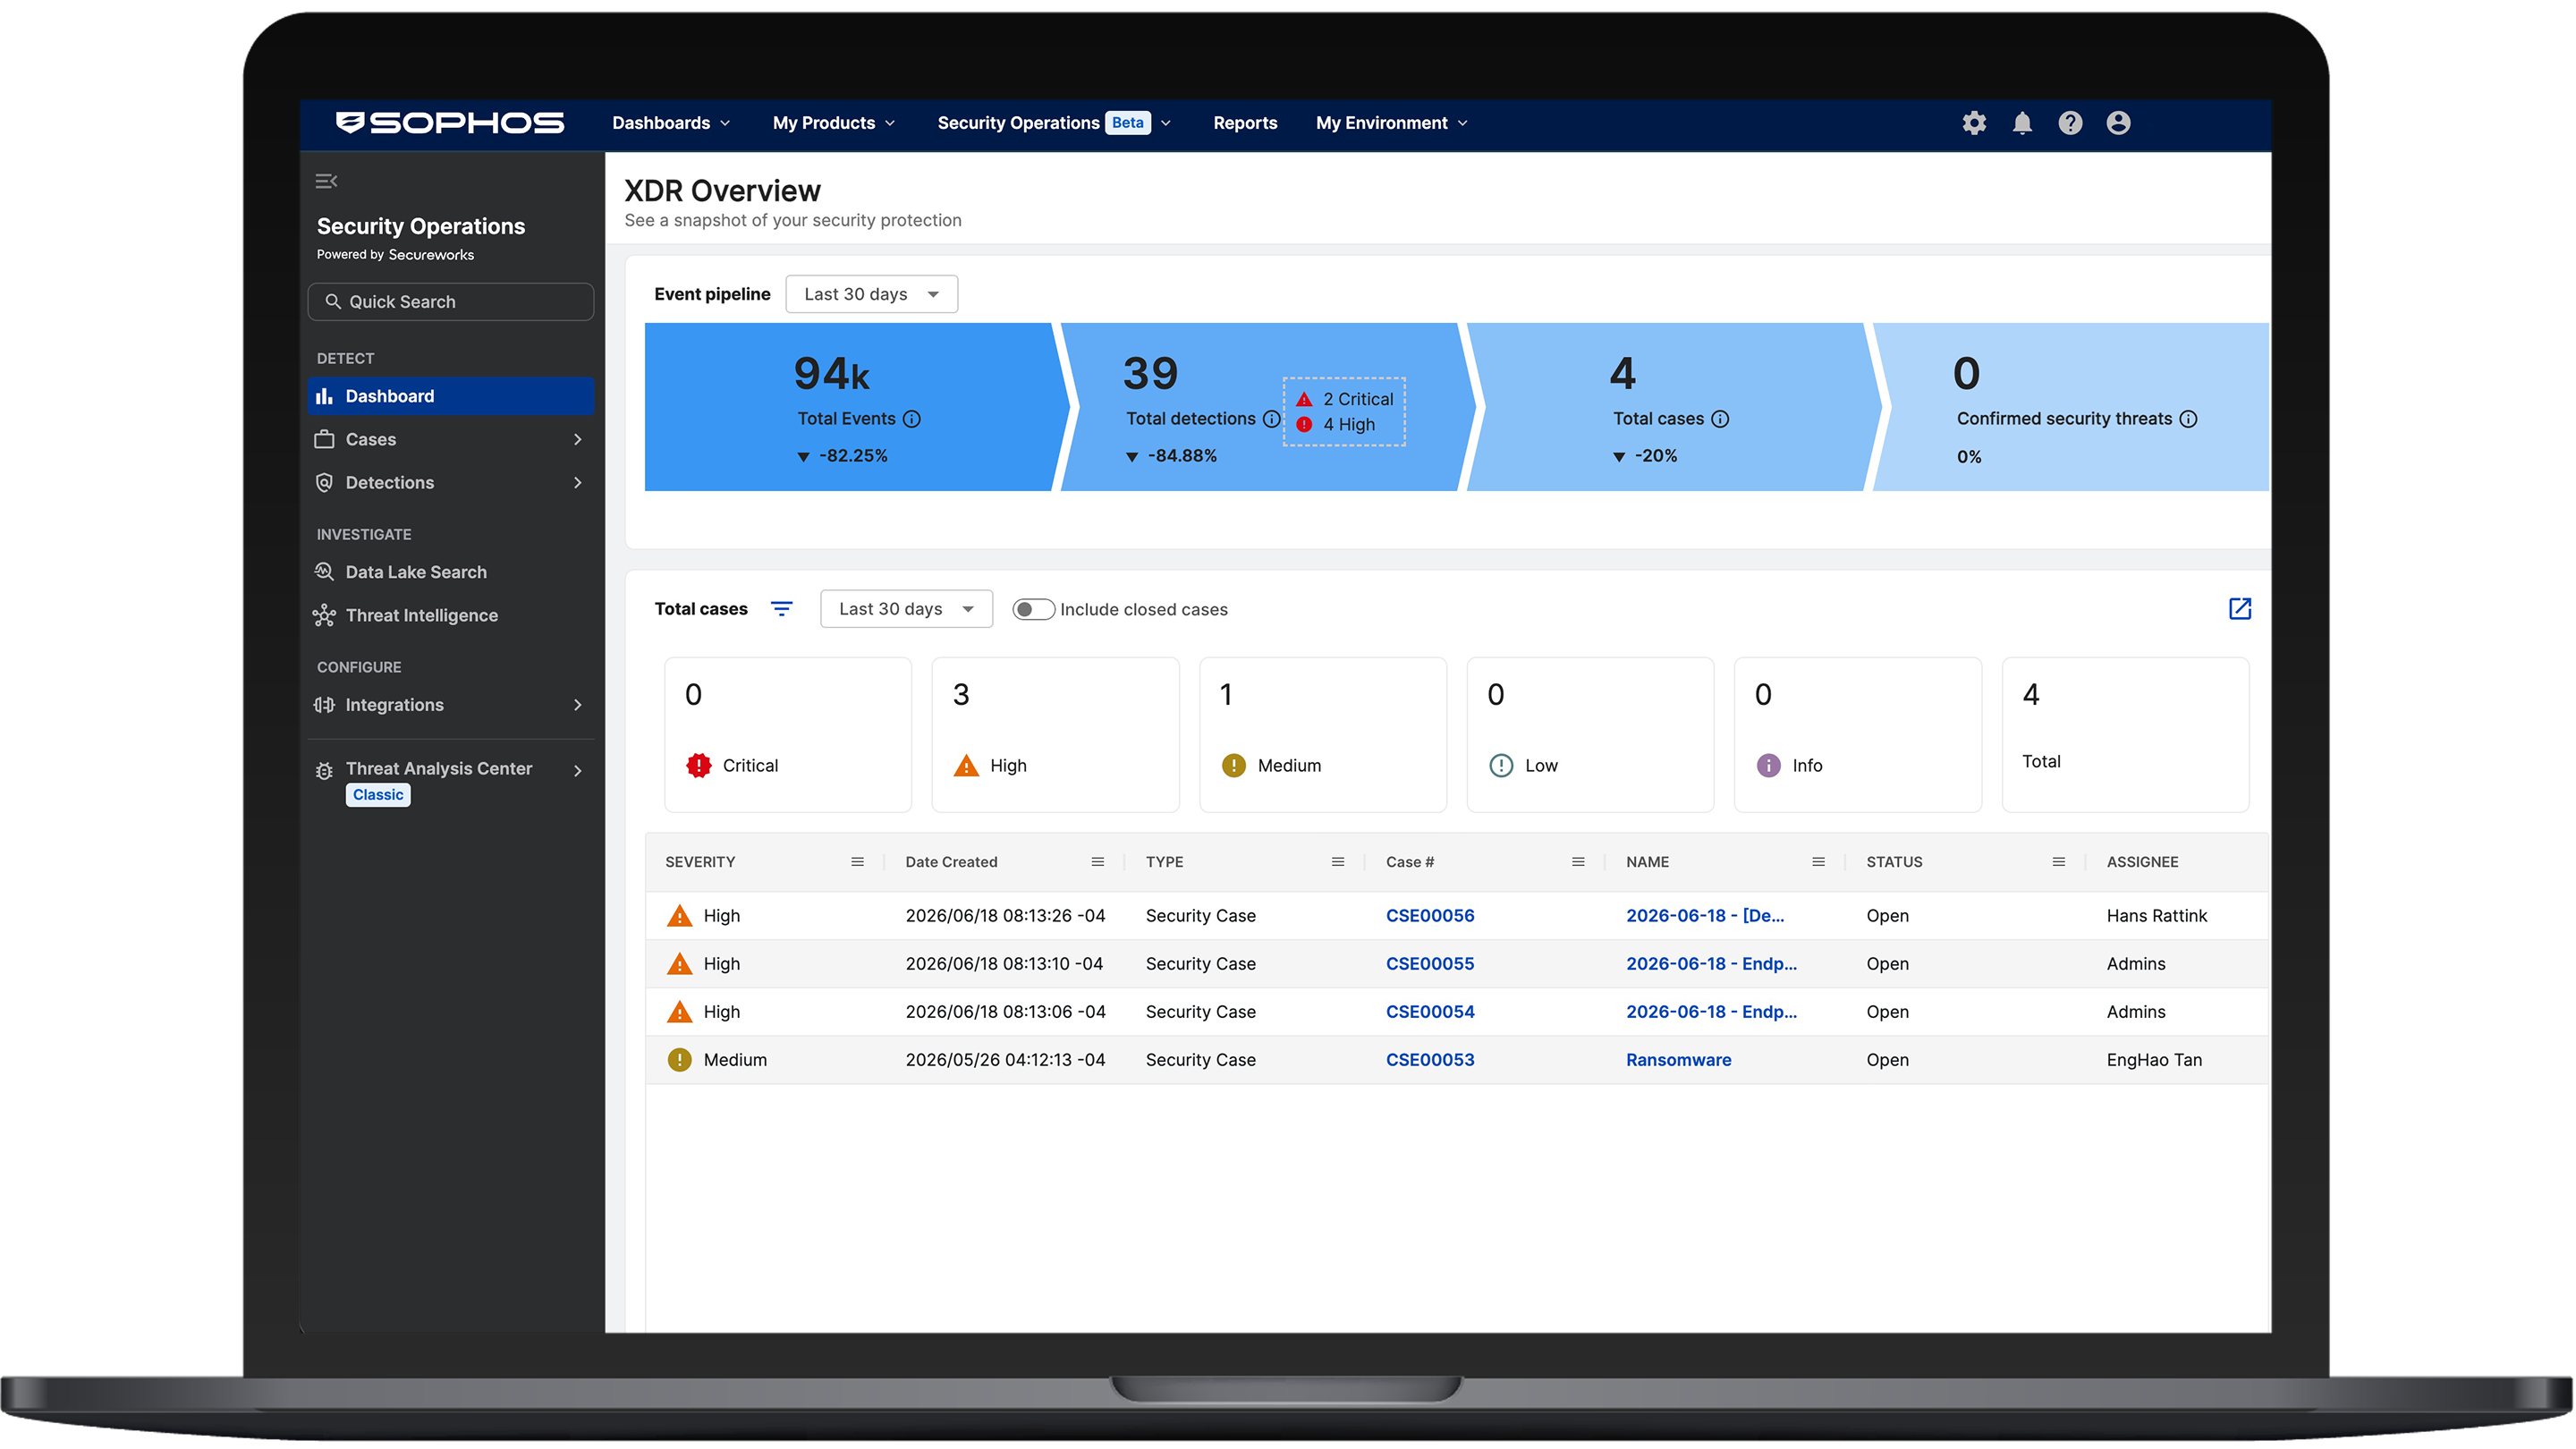Open case CSE00056 link

pos(1430,916)
